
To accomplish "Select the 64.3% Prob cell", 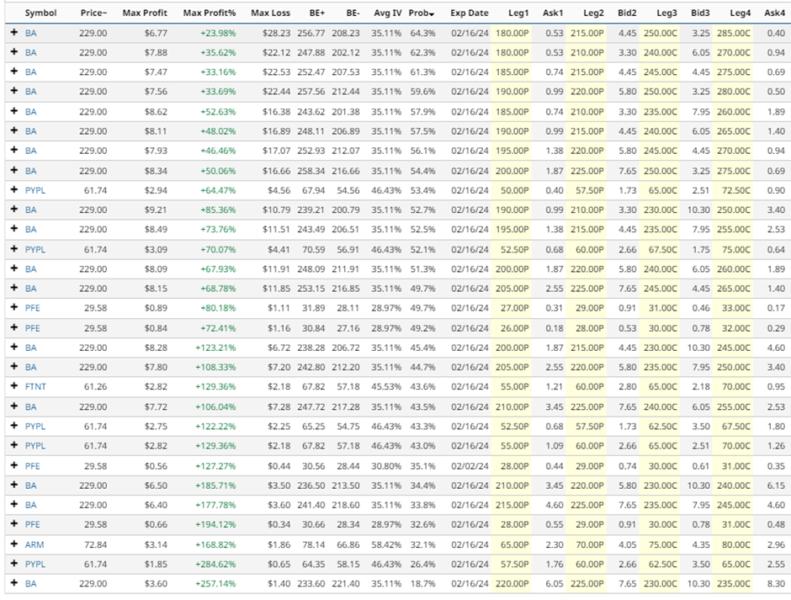I will click(422, 33).
